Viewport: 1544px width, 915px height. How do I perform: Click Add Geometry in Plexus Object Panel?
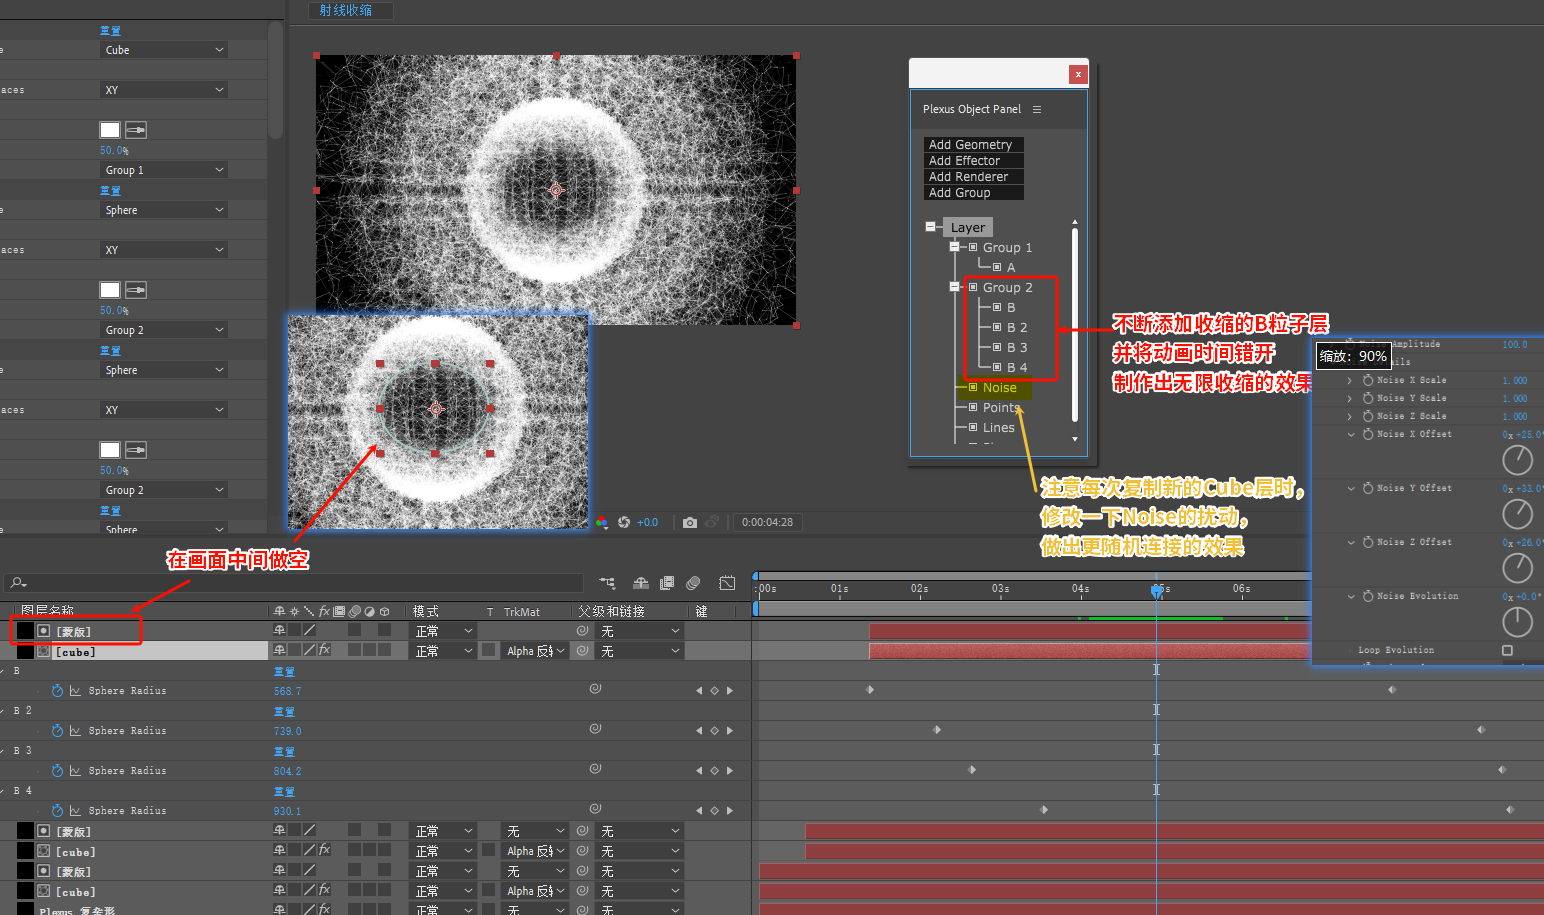[x=973, y=144]
